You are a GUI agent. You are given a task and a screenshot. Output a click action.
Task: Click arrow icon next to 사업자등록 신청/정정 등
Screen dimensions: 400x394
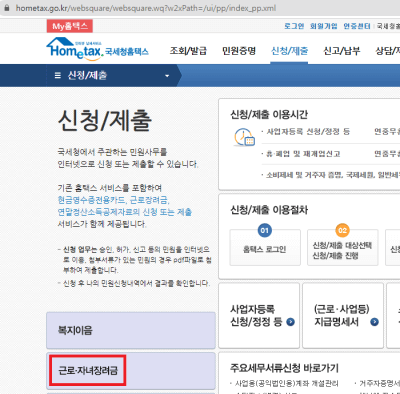[x=291, y=322]
